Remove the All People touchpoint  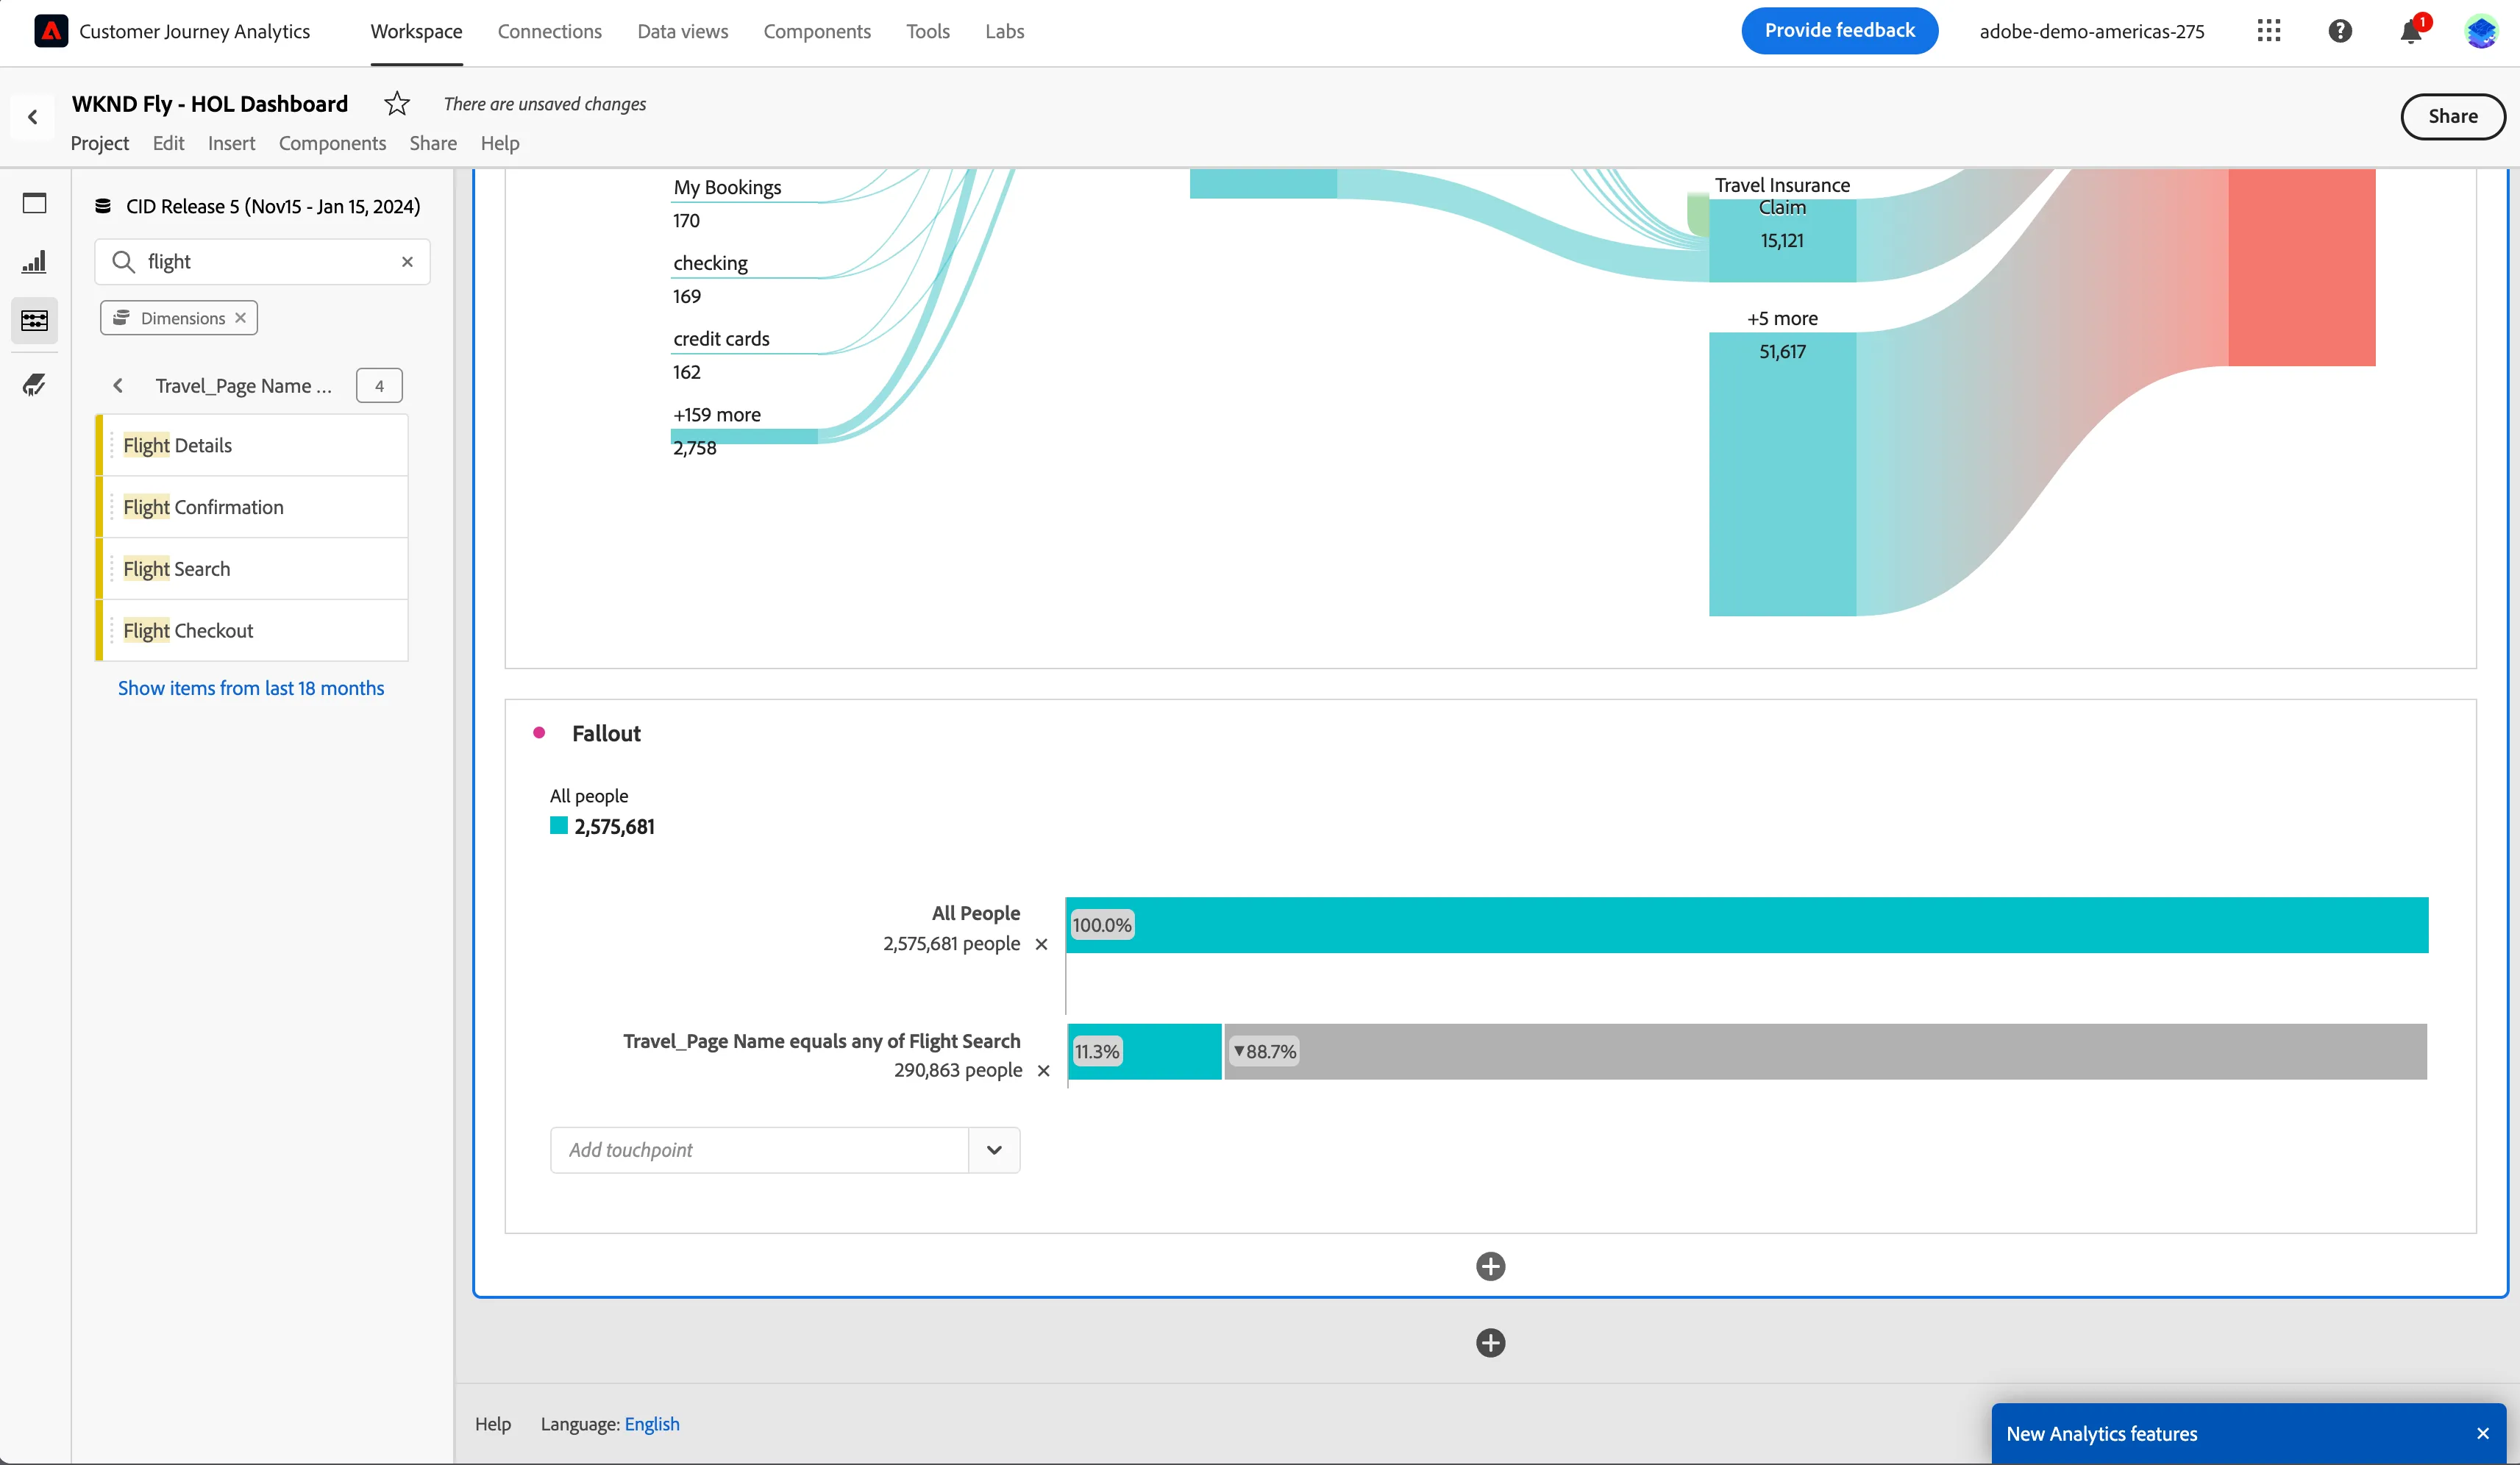[1041, 944]
